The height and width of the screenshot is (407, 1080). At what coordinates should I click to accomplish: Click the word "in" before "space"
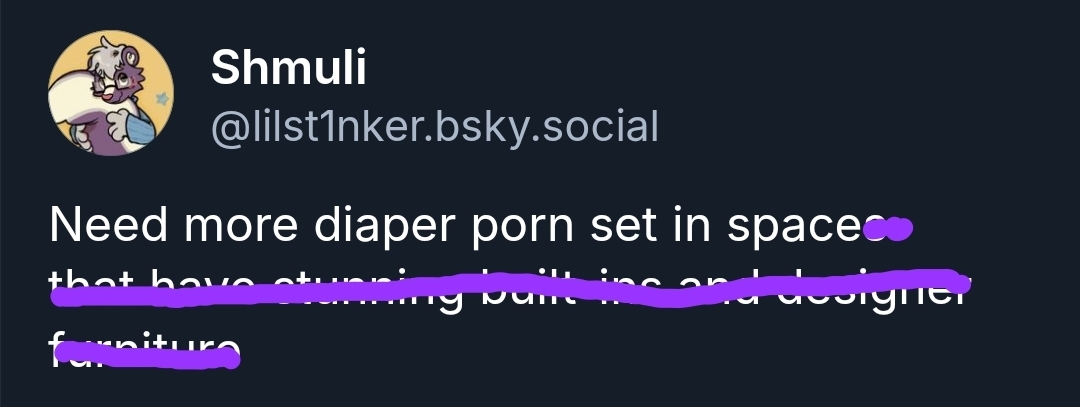pyautogui.click(x=693, y=225)
